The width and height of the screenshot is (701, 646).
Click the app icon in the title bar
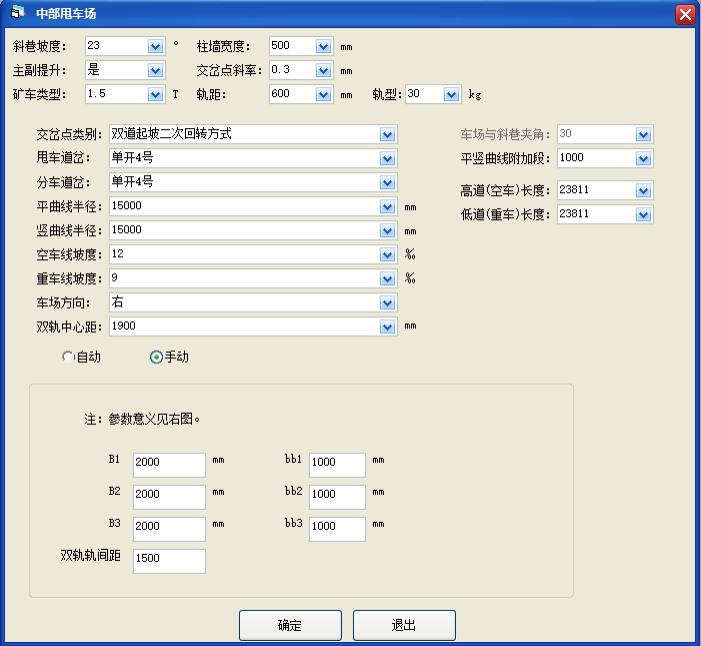point(17,13)
